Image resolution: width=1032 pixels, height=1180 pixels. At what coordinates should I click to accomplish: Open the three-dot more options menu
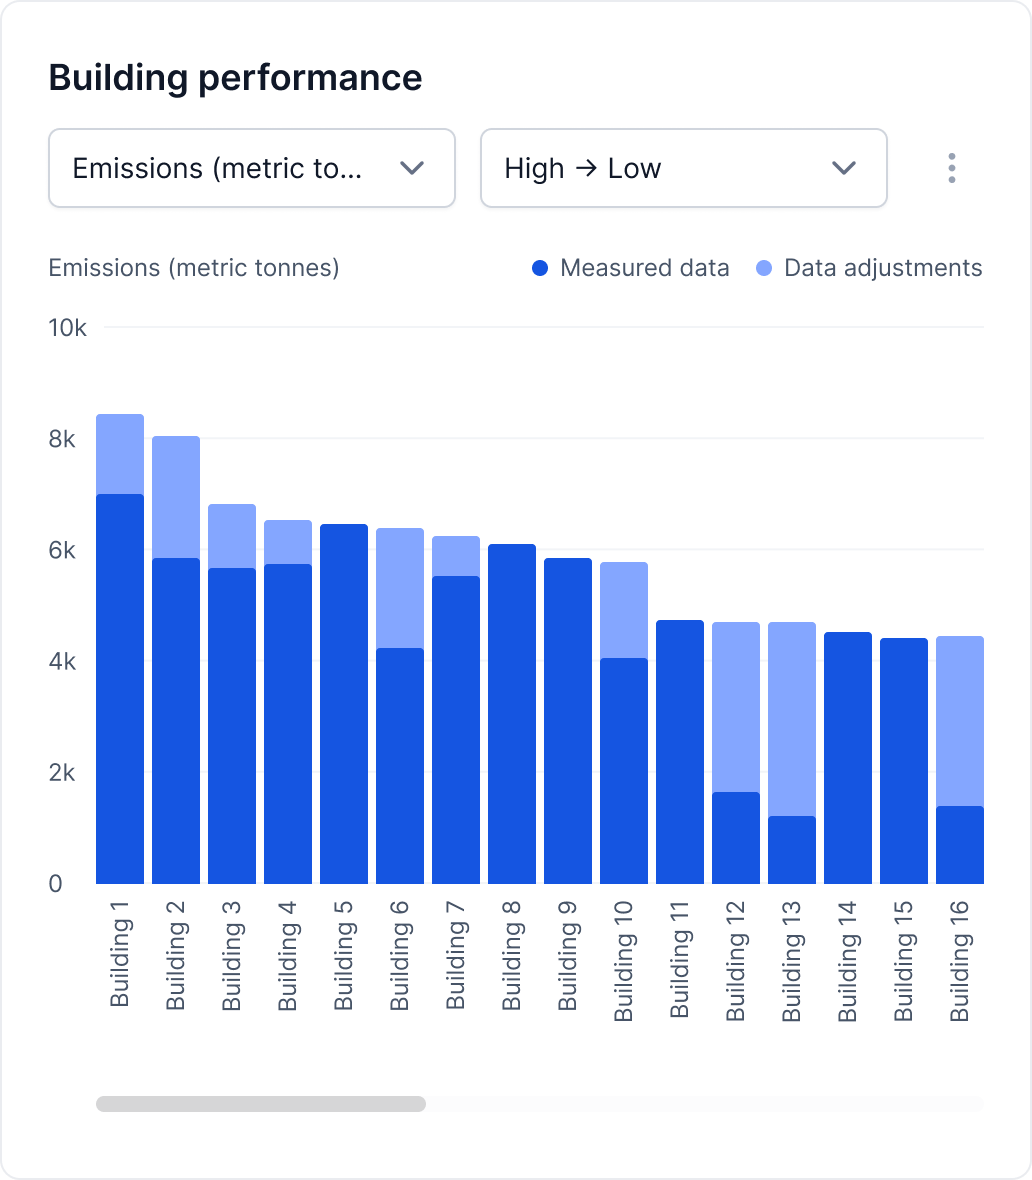click(951, 168)
